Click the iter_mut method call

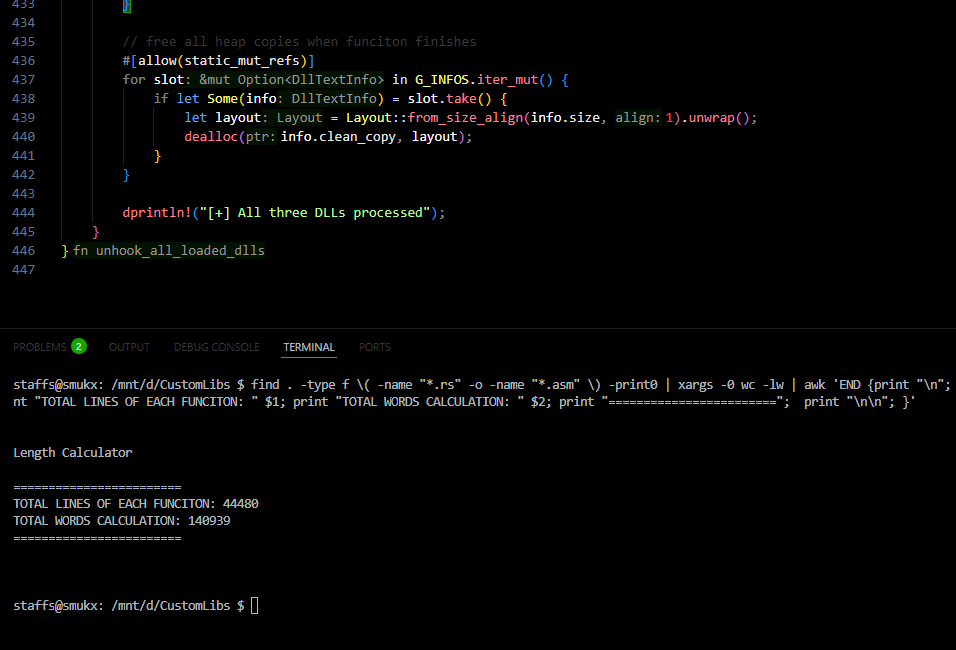[507, 80]
